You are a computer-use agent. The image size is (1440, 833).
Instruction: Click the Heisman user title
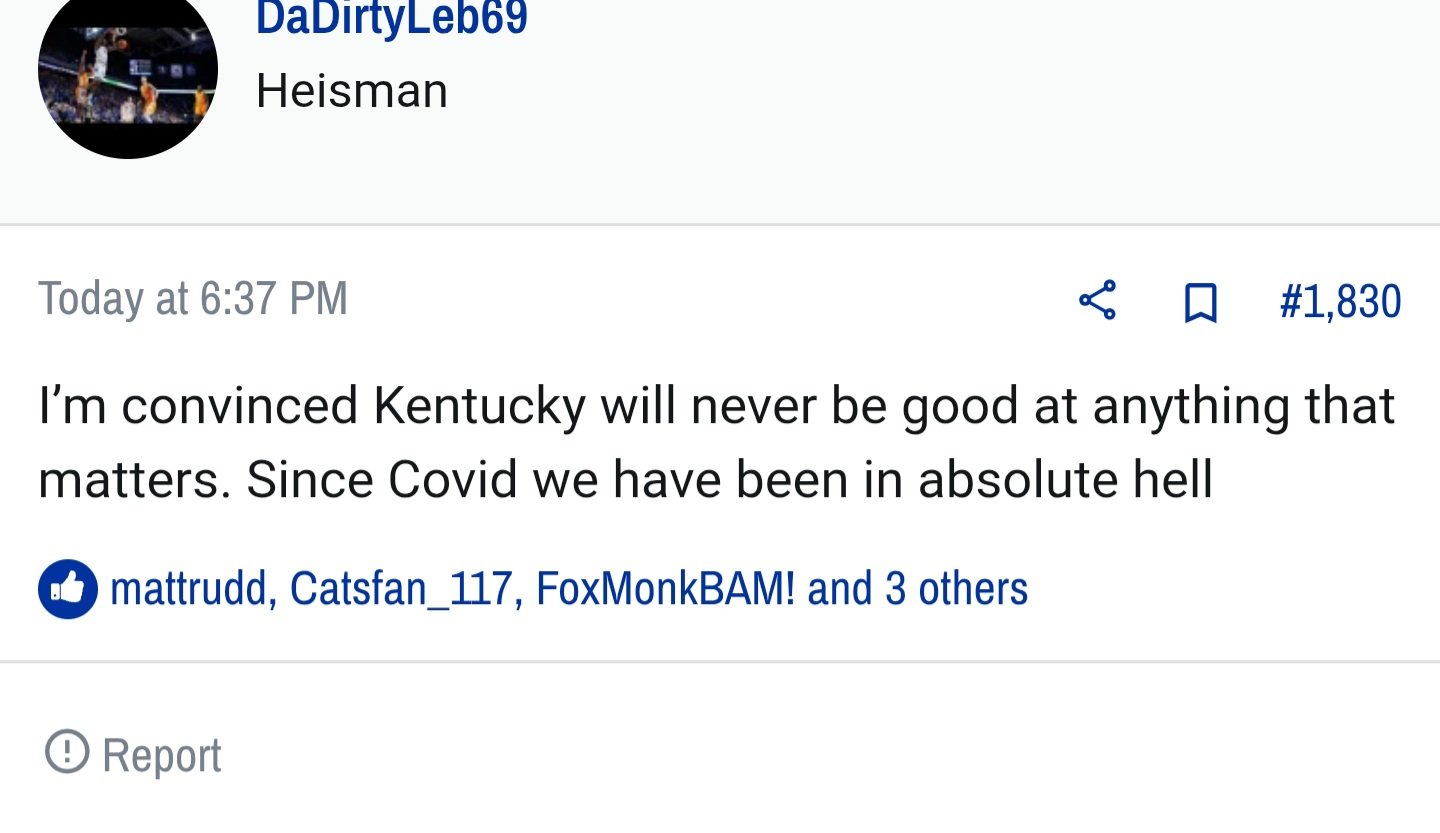click(x=352, y=91)
